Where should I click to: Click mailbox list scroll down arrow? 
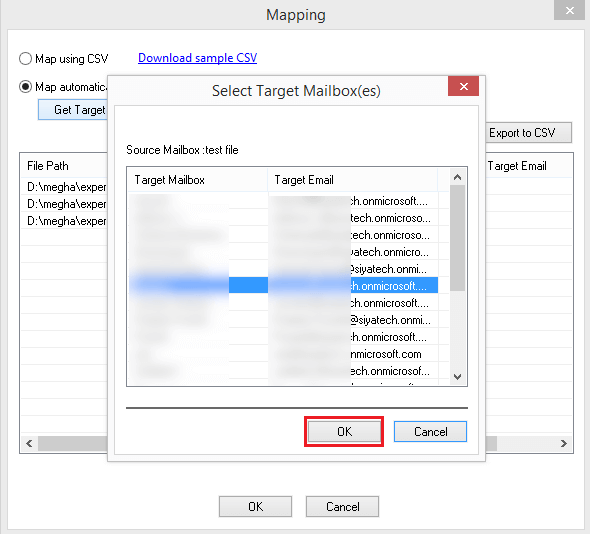[458, 377]
